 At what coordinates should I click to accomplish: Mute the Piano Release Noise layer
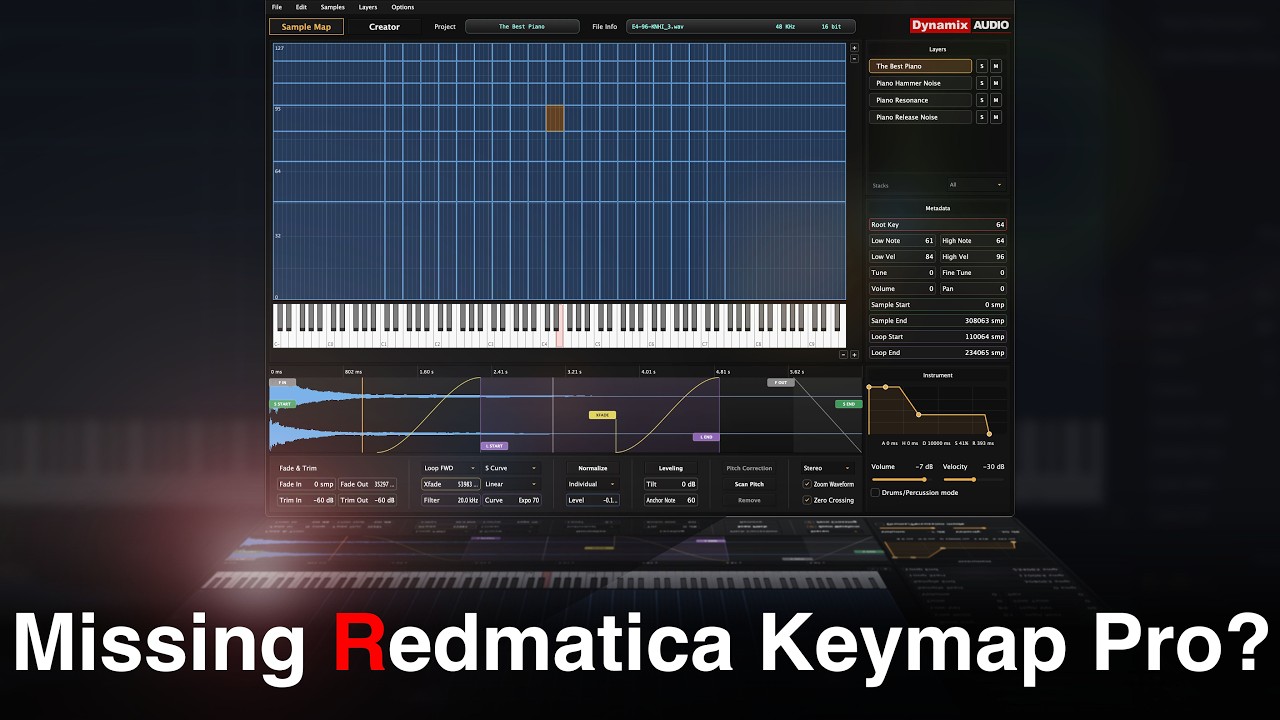point(996,117)
